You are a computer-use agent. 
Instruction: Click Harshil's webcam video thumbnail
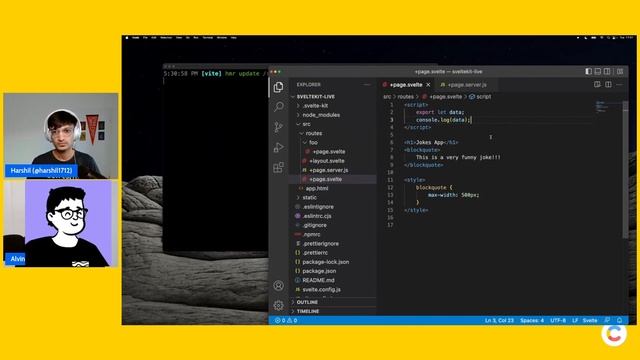tap(61, 136)
